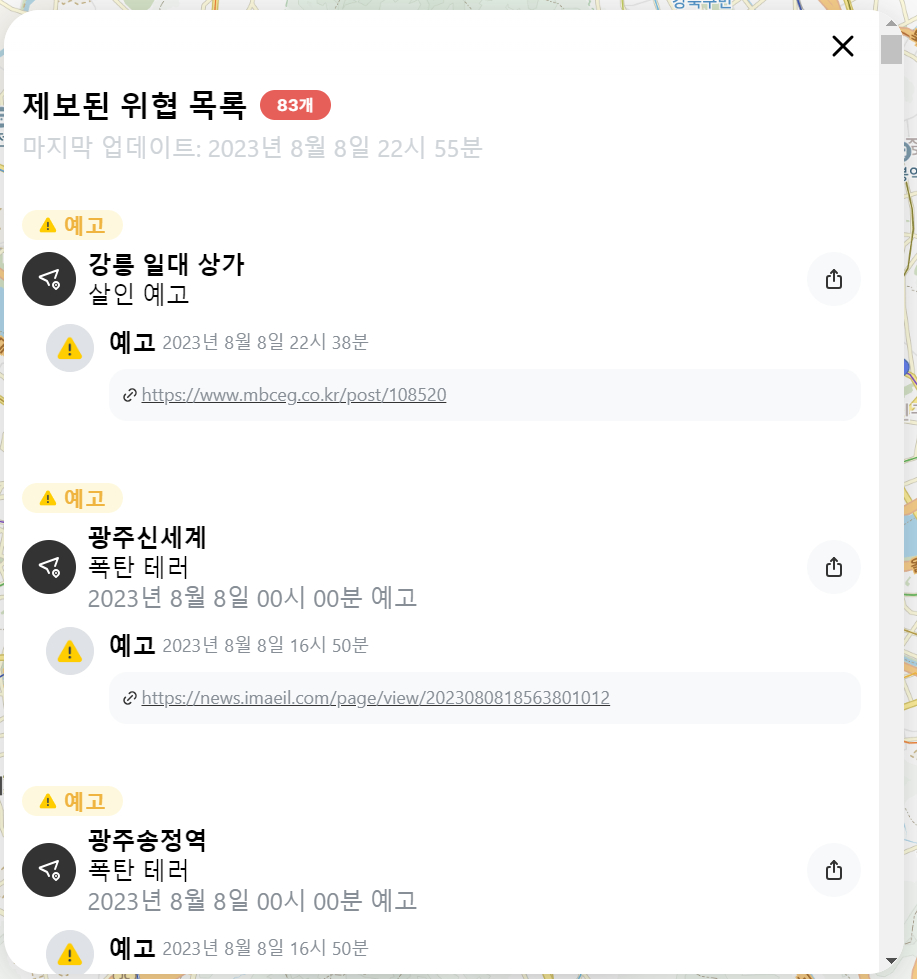Click the 예고 tag above 광주신세계
Image resolution: width=917 pixels, height=979 pixels.
tap(72, 498)
